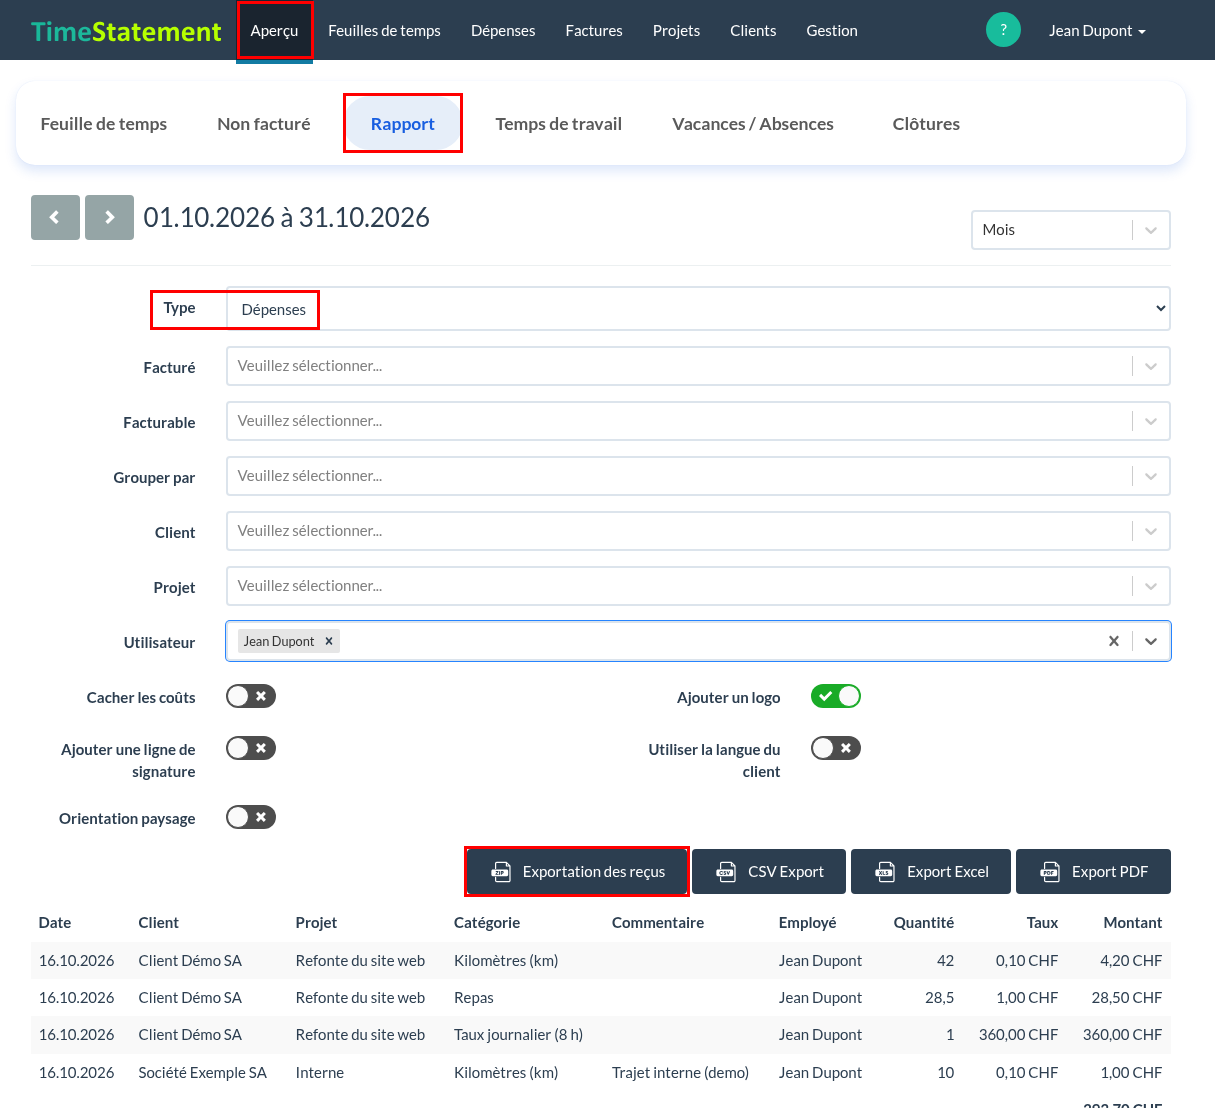Image resolution: width=1215 pixels, height=1108 pixels.
Task: Open the Client filter dropdown
Action: 698,531
